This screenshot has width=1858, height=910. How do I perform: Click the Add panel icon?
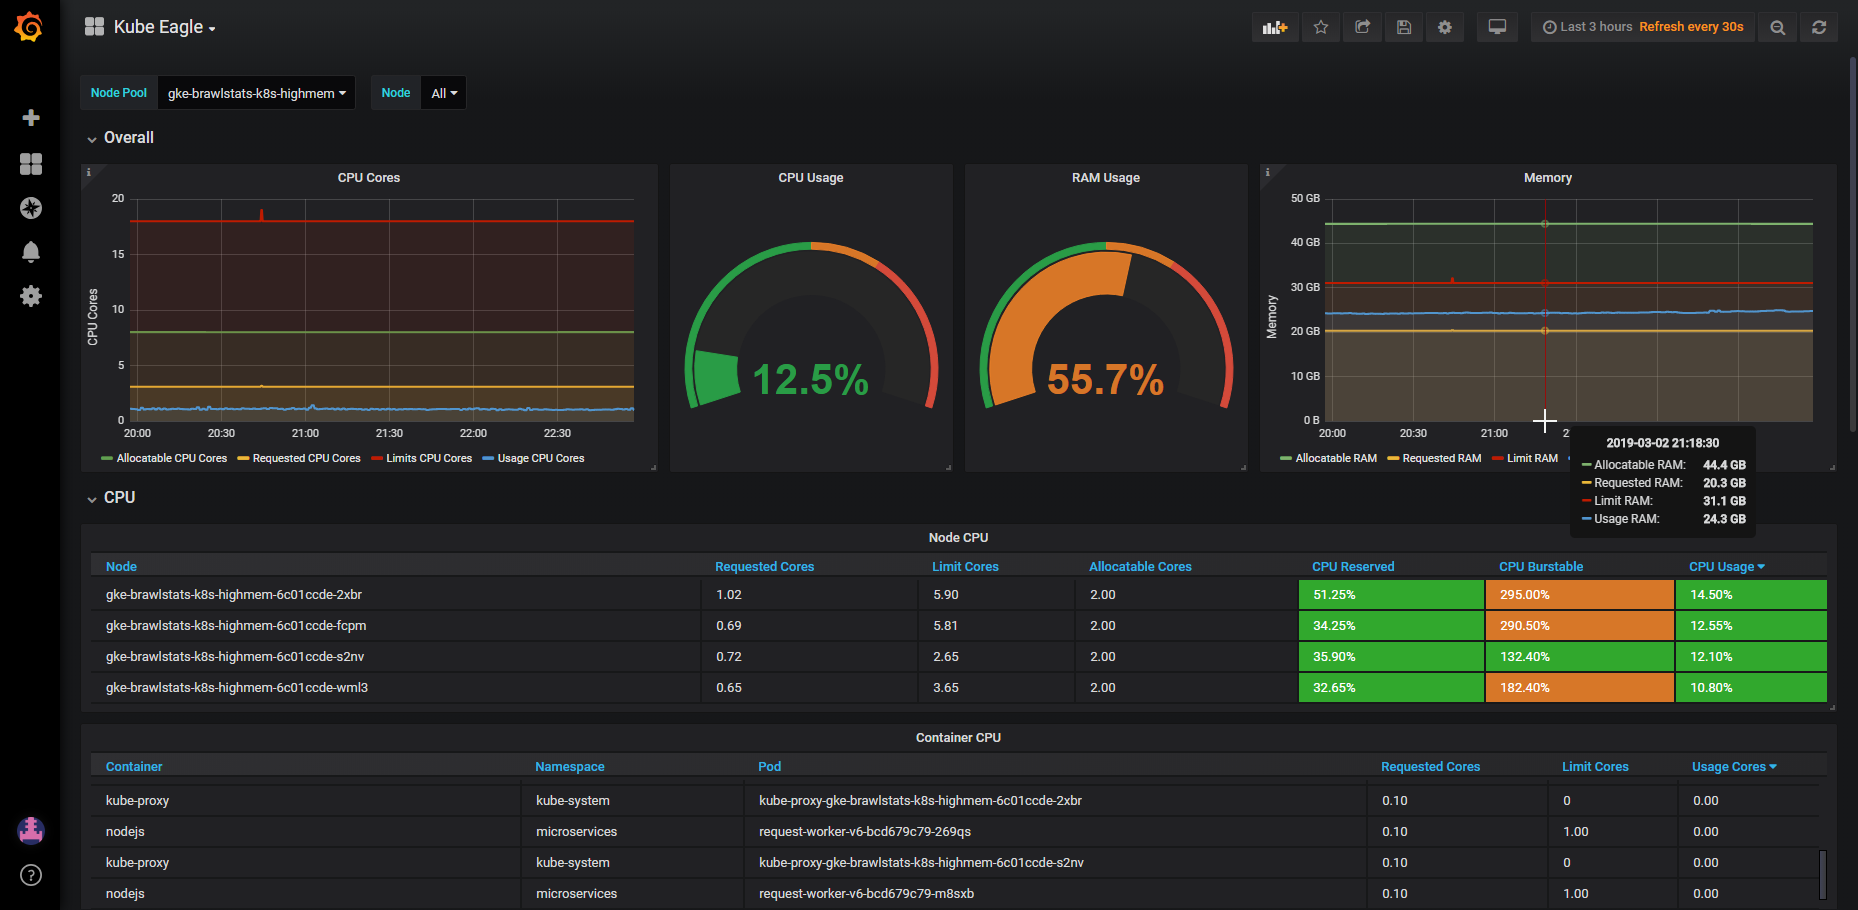click(x=1275, y=27)
